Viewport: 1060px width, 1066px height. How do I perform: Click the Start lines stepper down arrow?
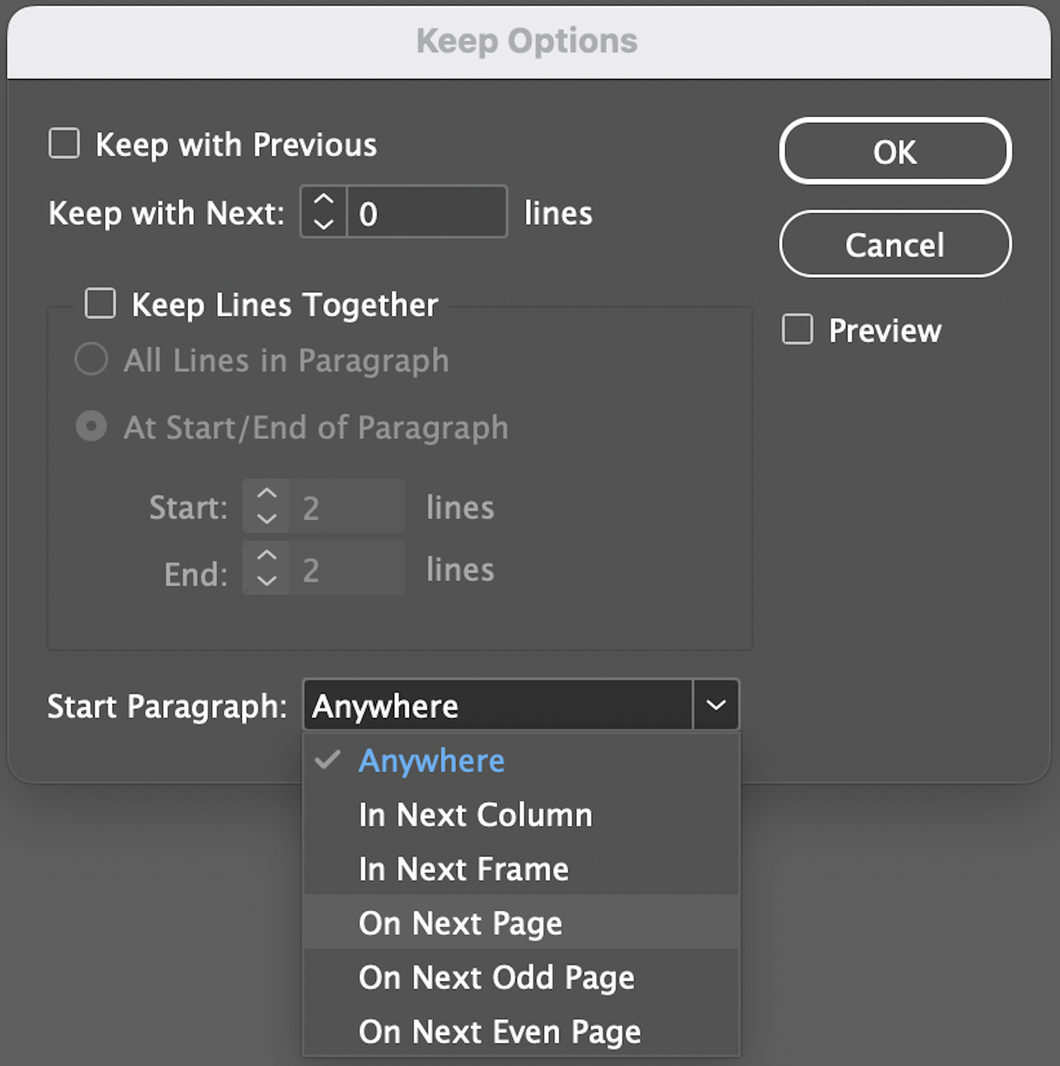(x=267, y=520)
